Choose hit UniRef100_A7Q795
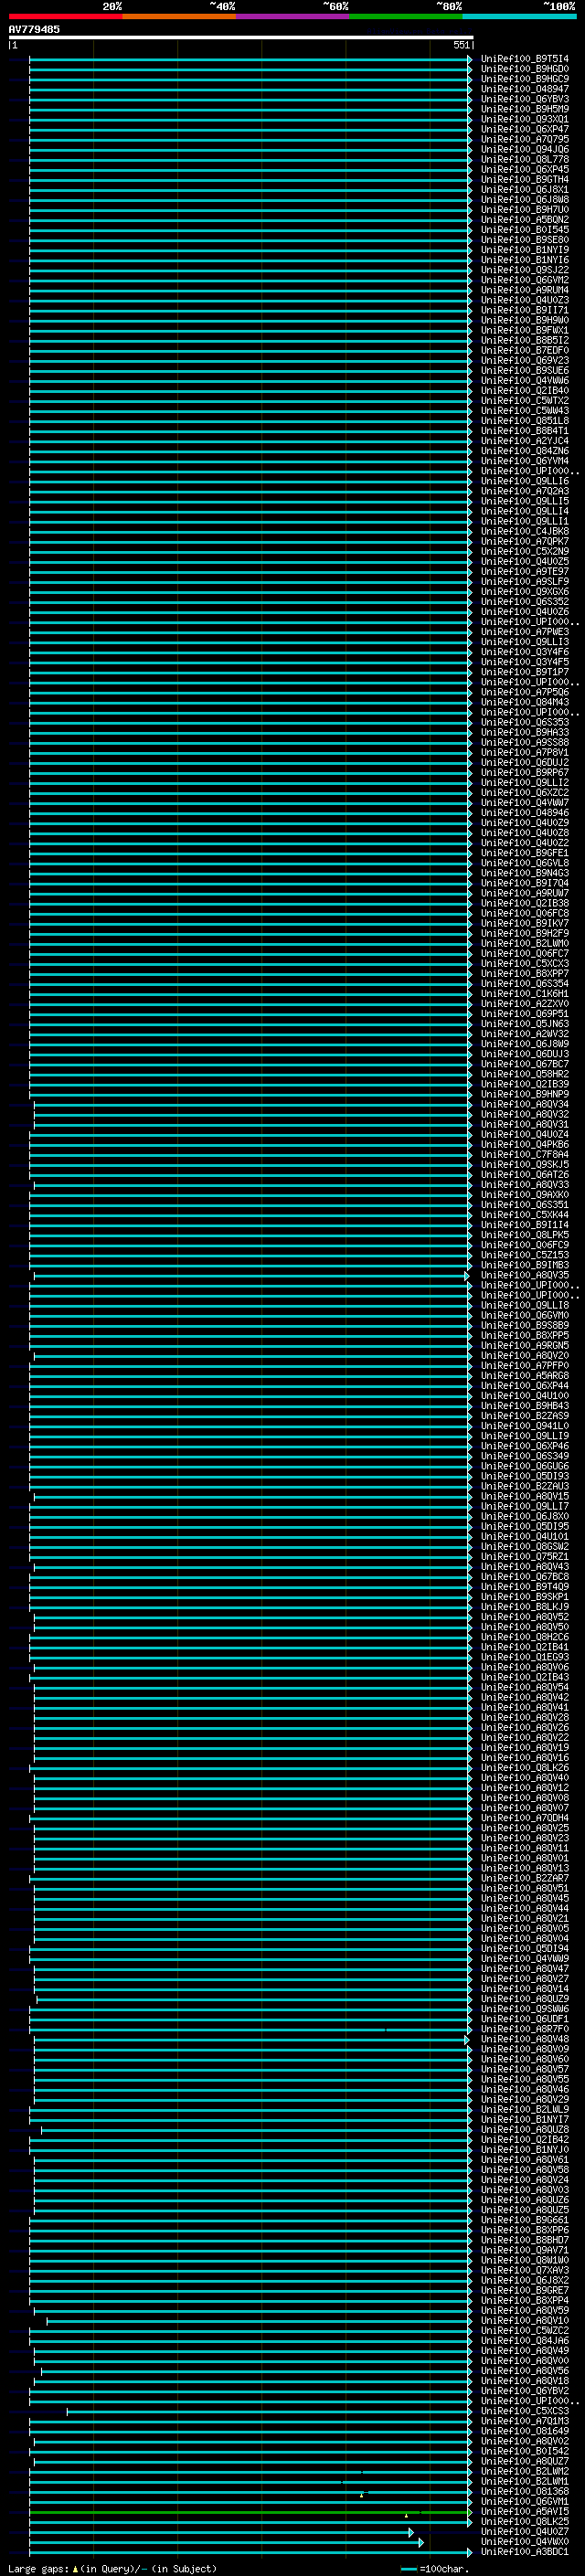The height and width of the screenshot is (2576, 585). click(524, 139)
